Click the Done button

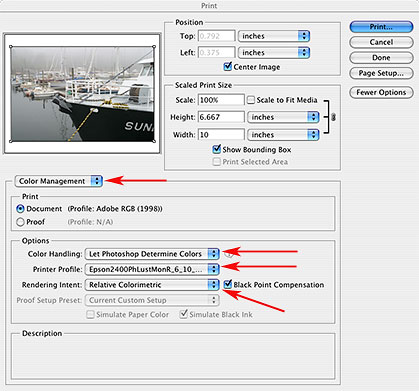click(x=381, y=58)
